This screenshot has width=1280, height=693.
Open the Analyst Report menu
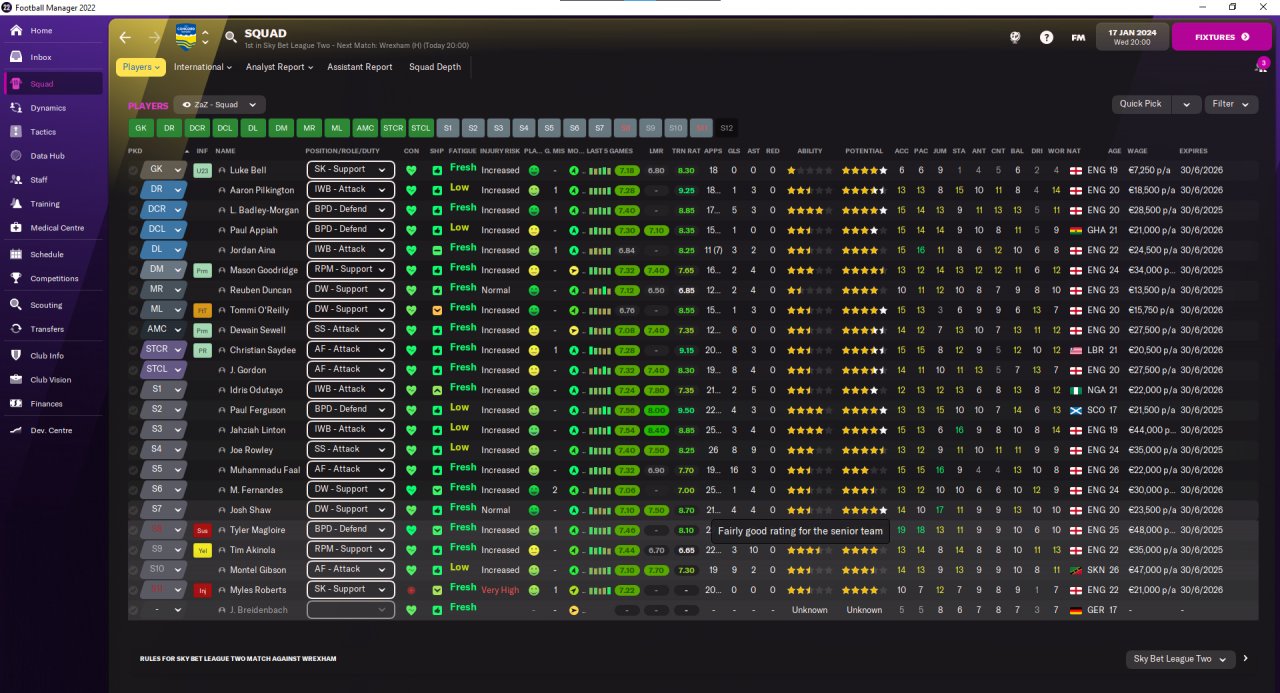(279, 67)
